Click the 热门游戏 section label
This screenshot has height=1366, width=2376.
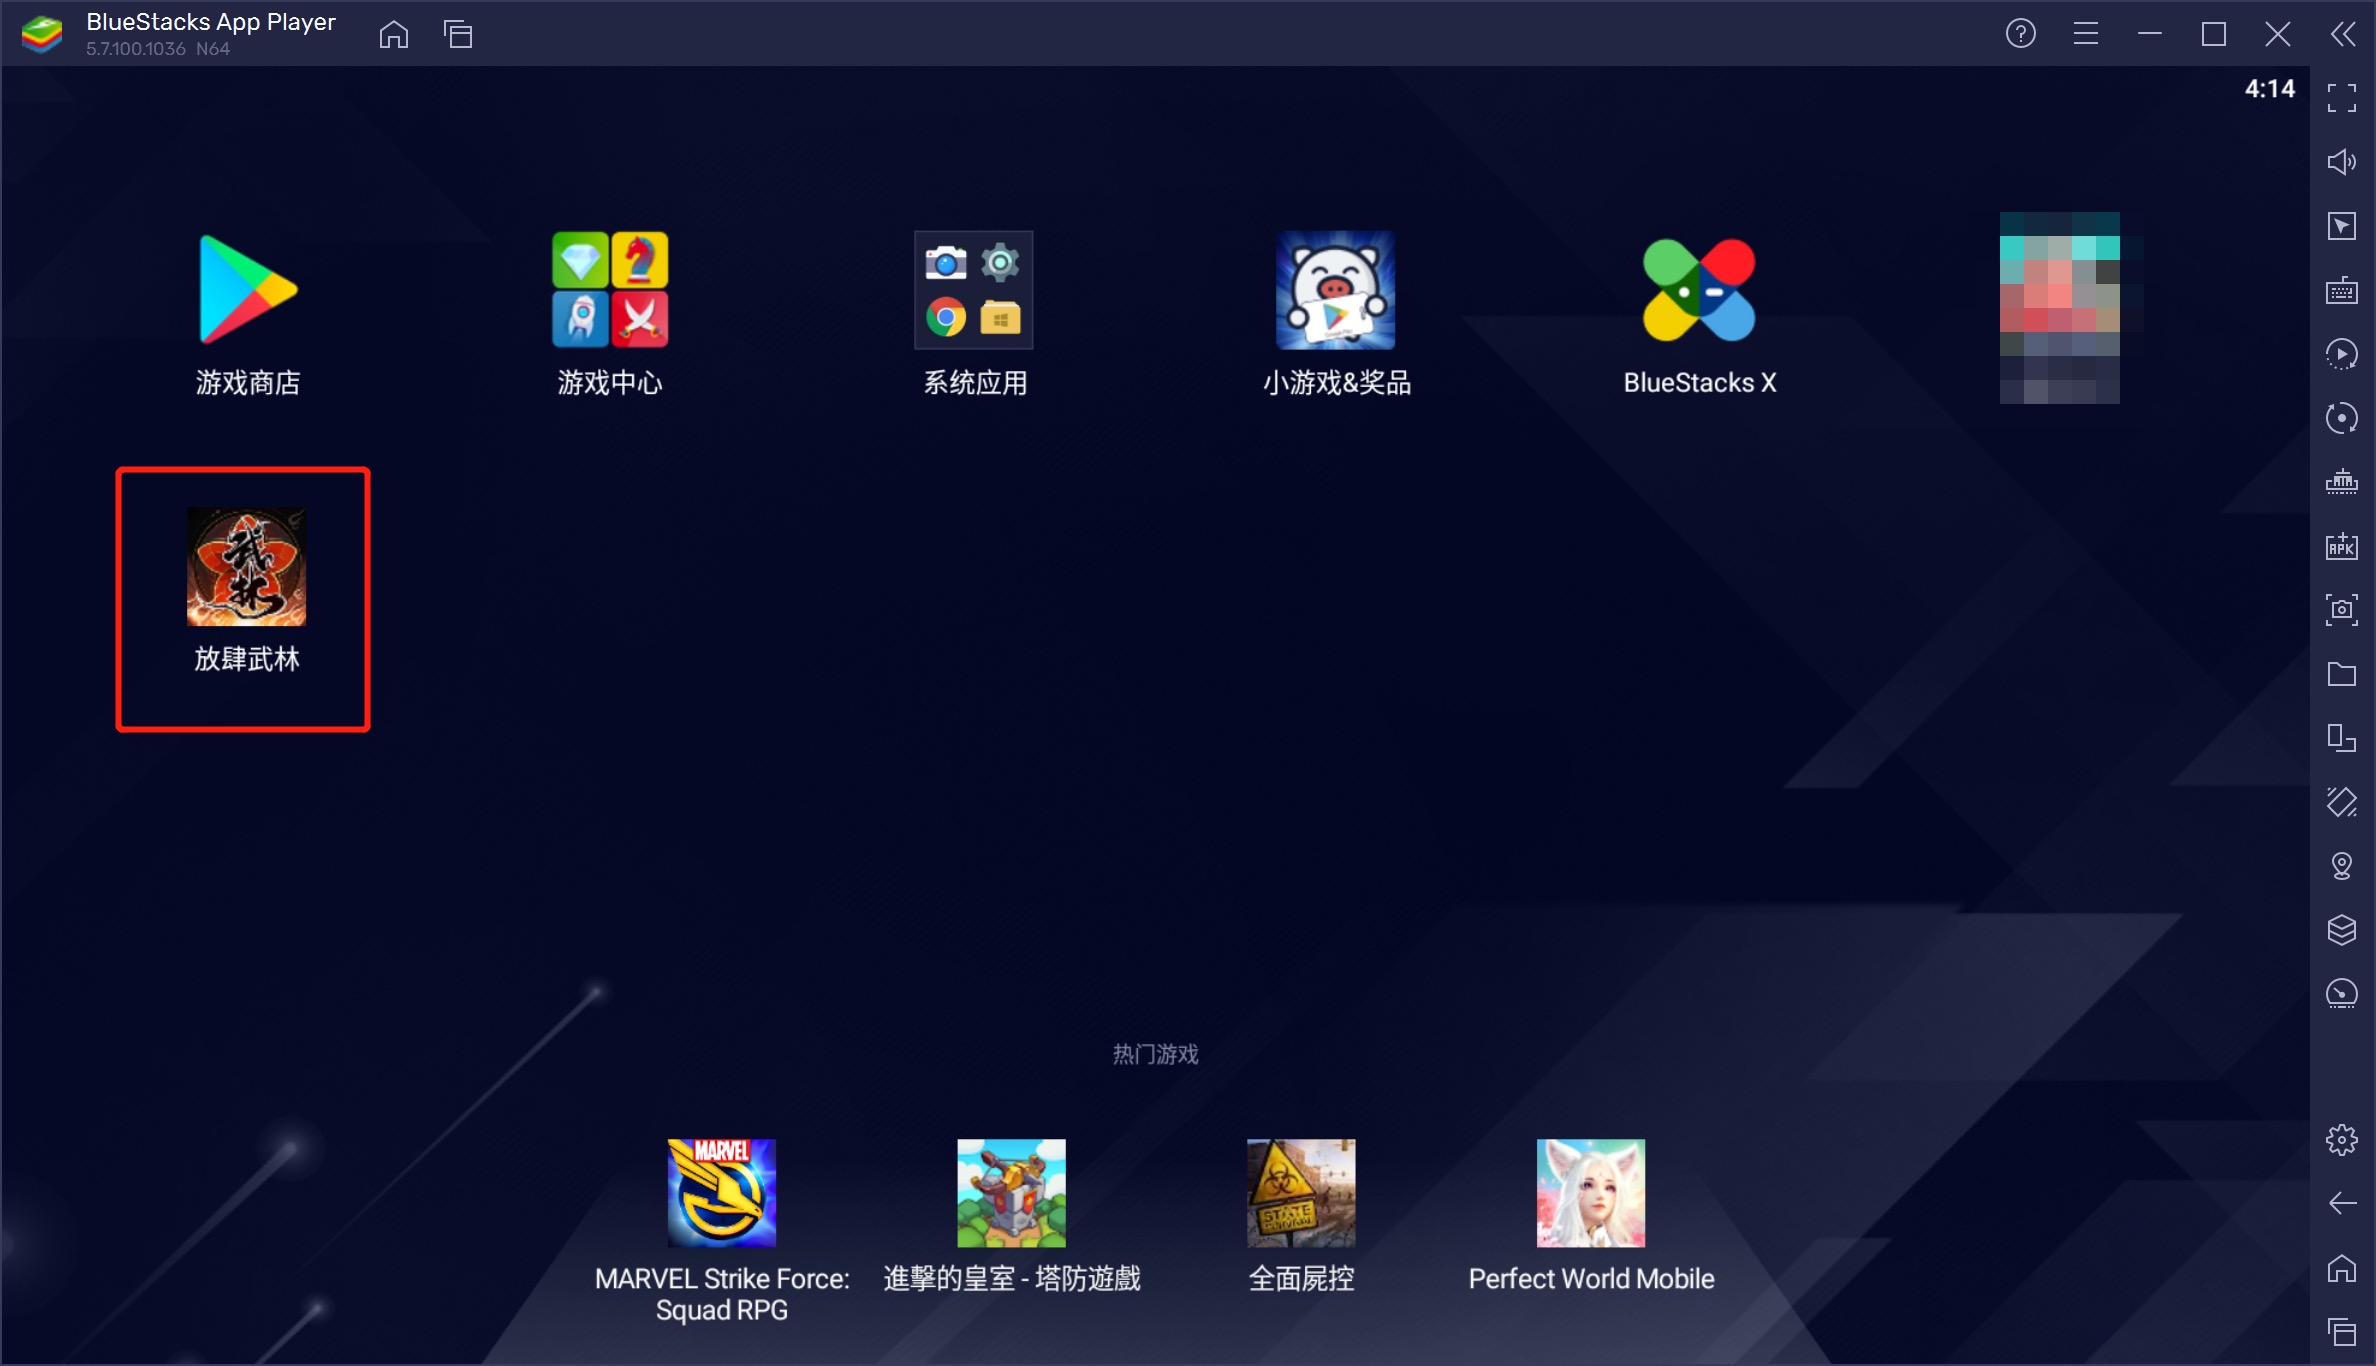pos(1155,1054)
